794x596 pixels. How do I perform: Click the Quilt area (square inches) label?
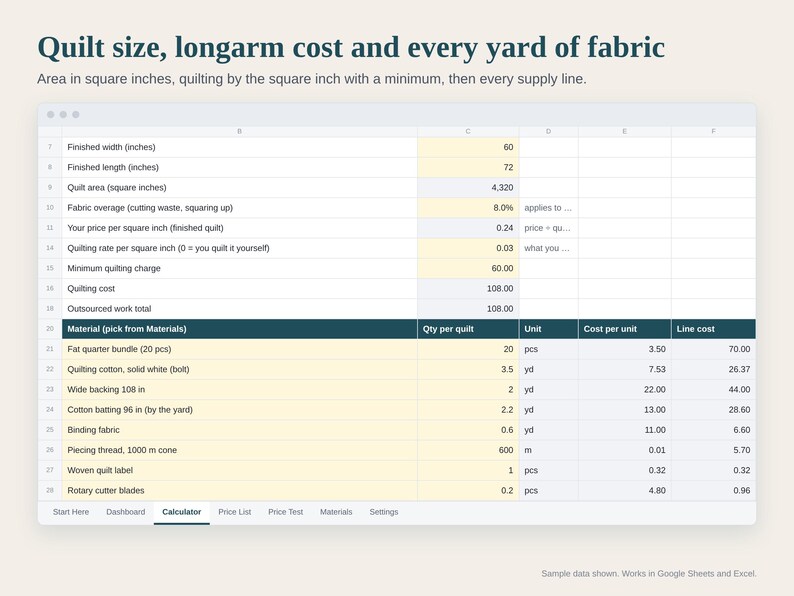point(117,188)
